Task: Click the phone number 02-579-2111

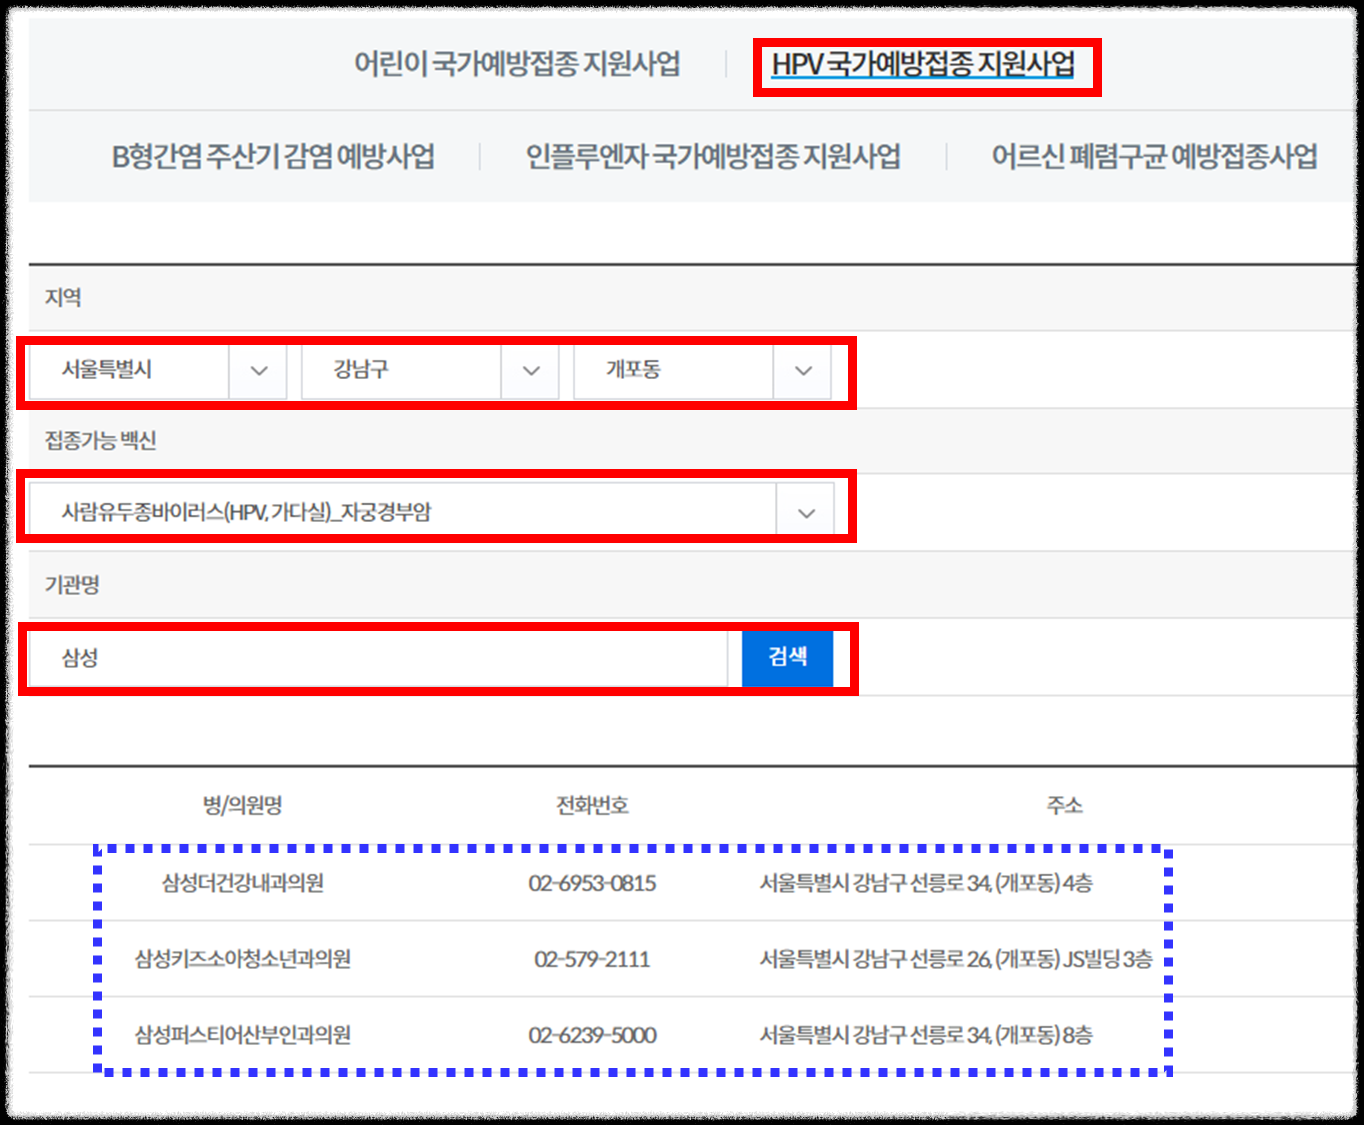Action: (592, 959)
